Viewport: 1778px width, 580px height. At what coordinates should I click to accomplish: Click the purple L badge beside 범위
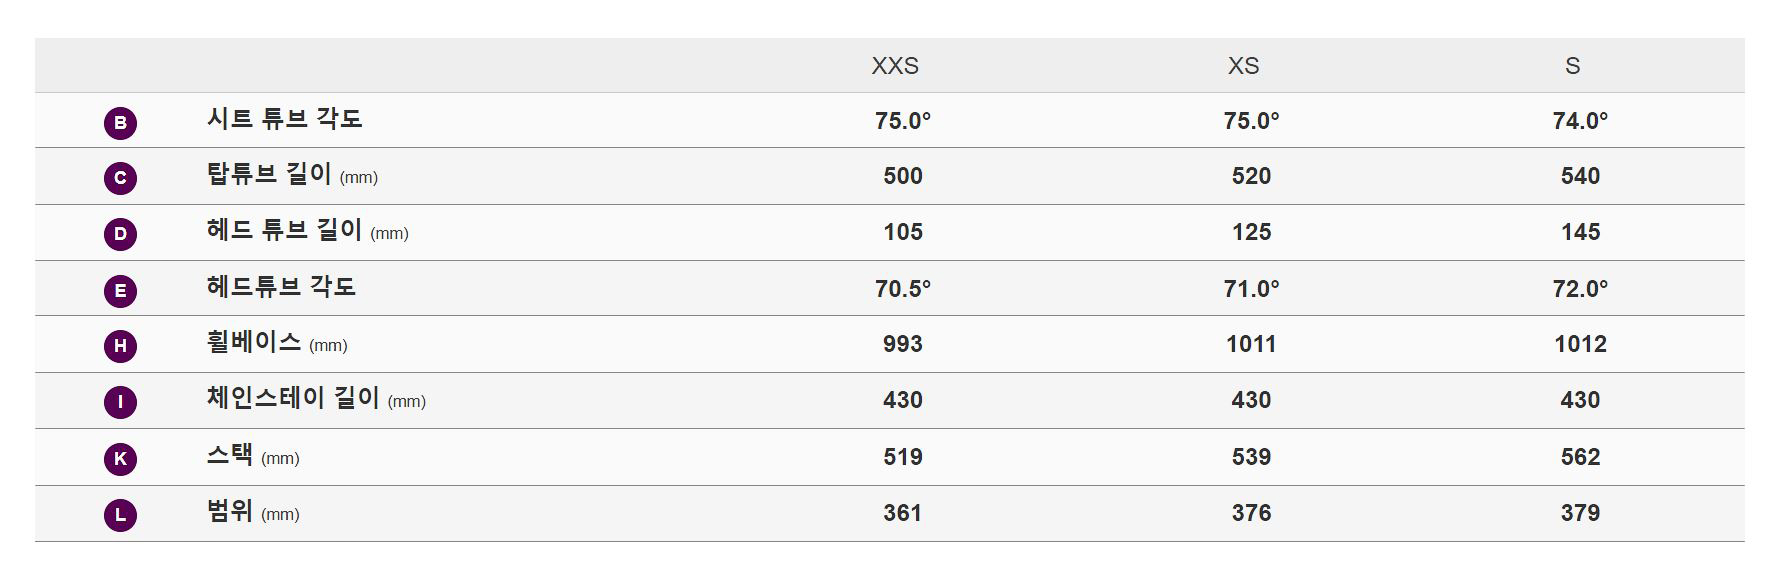click(x=120, y=515)
